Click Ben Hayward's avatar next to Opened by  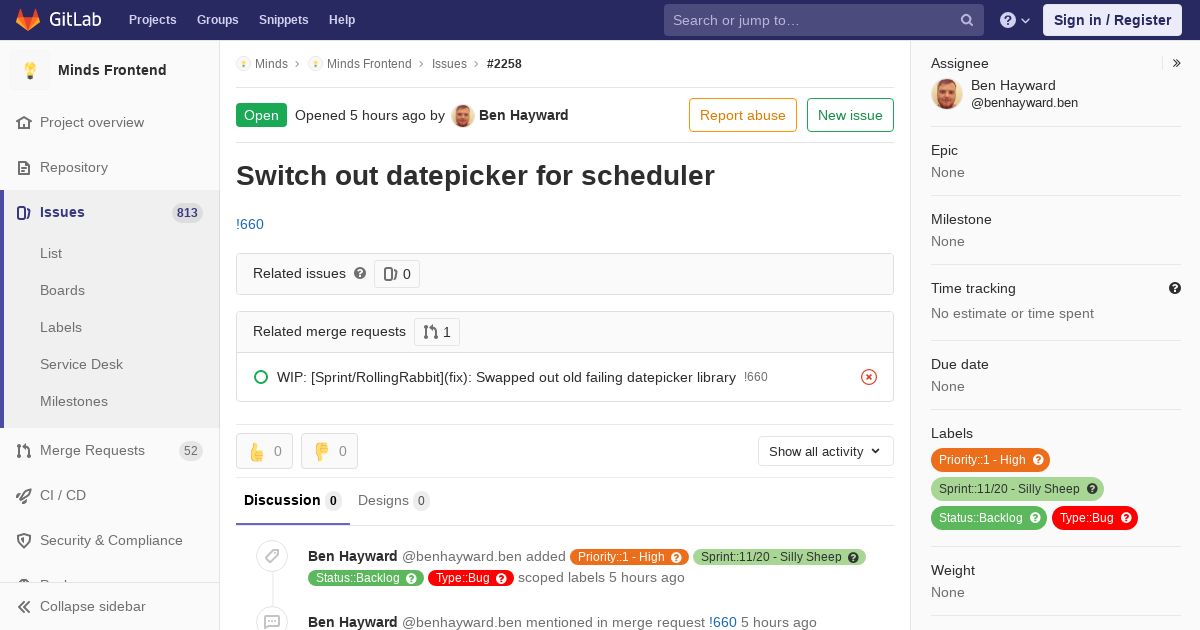[x=462, y=116]
